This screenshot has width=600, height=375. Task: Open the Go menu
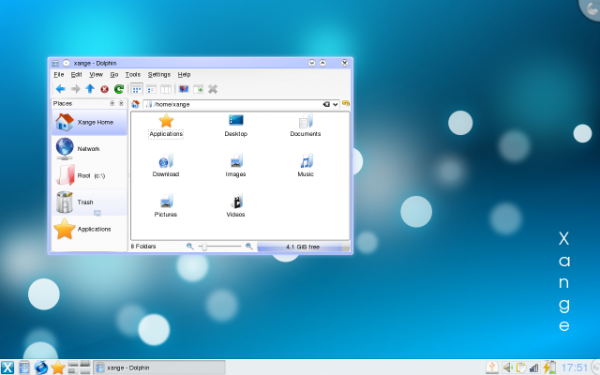coord(114,75)
